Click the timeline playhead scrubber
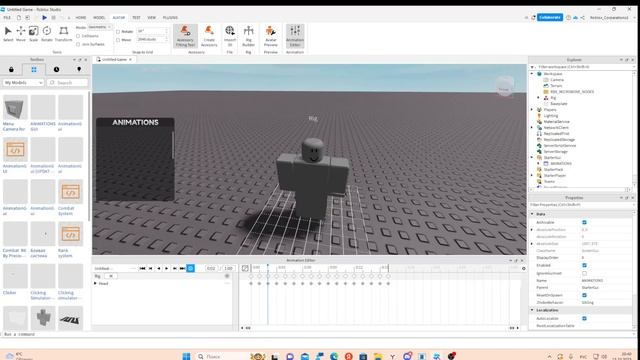The width and height of the screenshot is (640, 360). (x=268, y=267)
